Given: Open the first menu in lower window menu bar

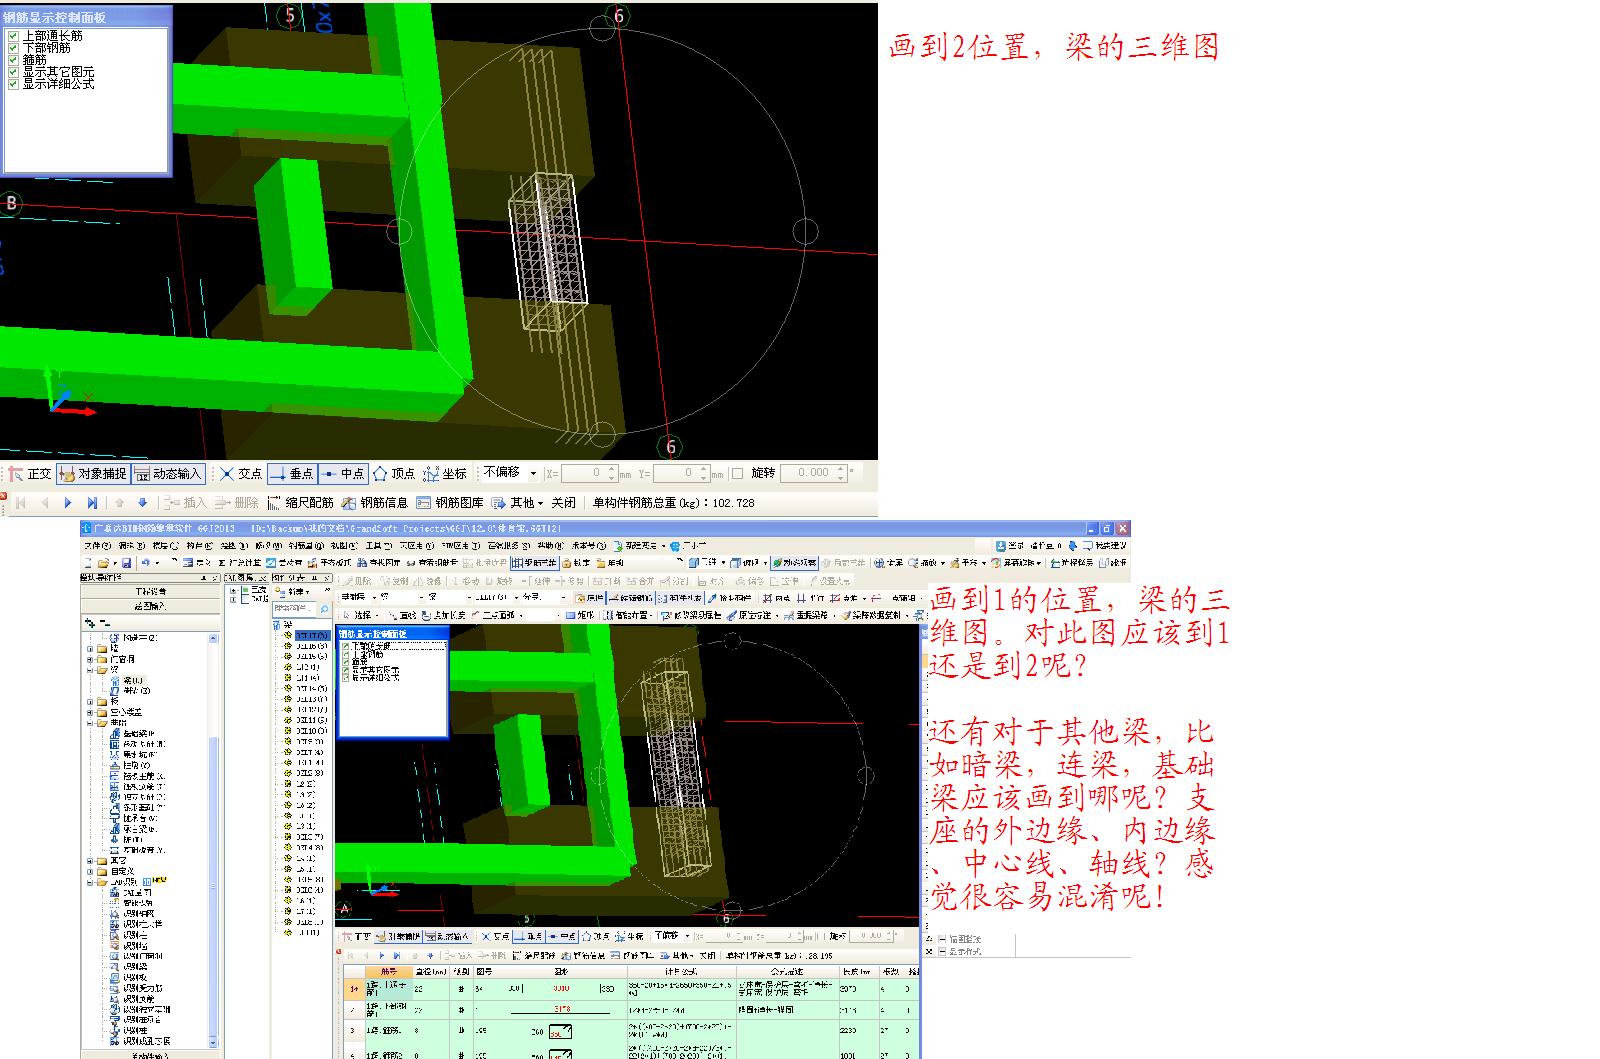Looking at the screenshot, I should click(x=97, y=546).
